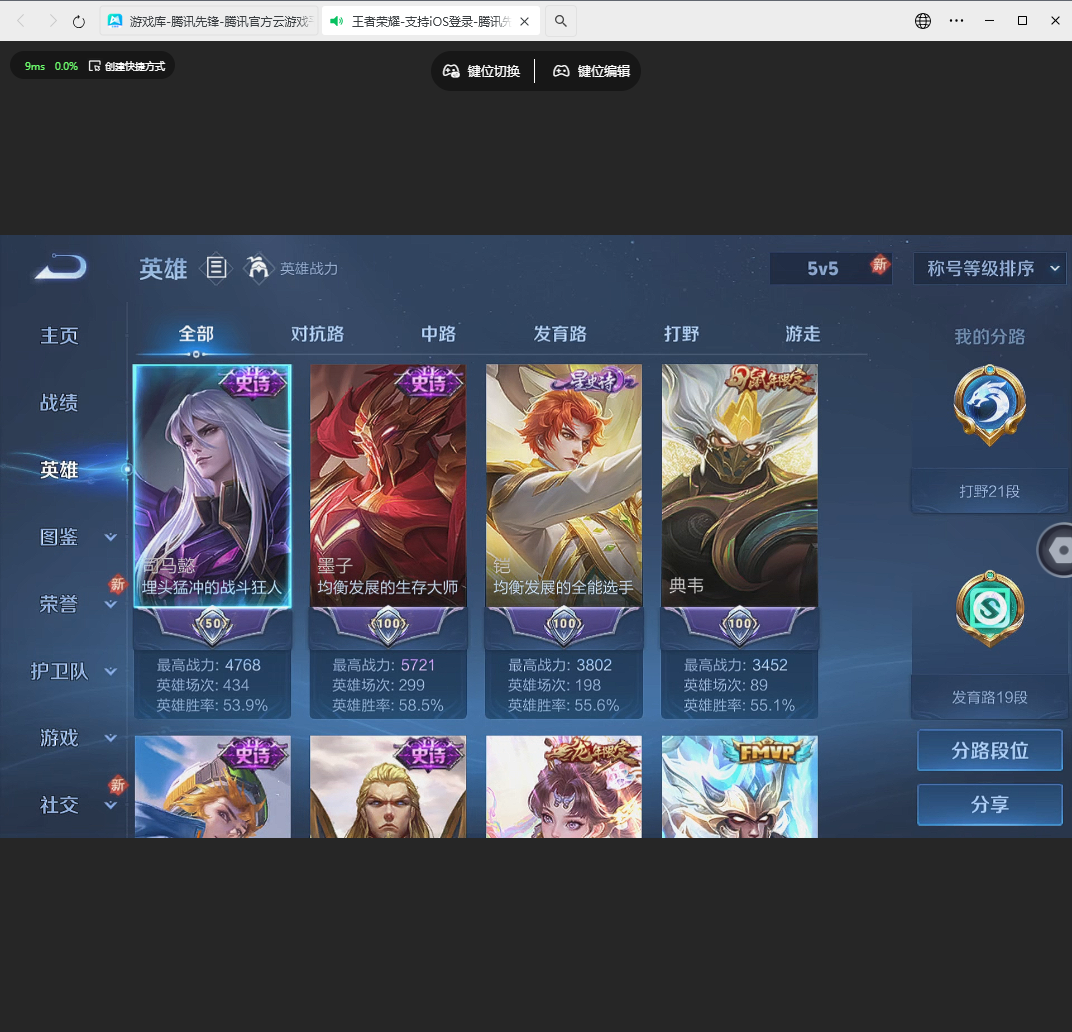
Task: Click 创建快捷方式 shortcut button
Action: coord(127,66)
